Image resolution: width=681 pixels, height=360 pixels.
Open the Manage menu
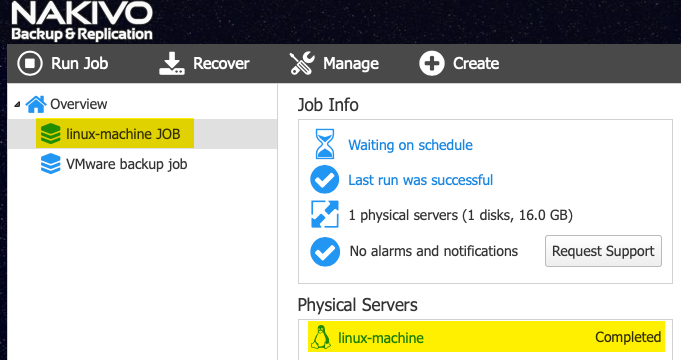click(x=334, y=63)
